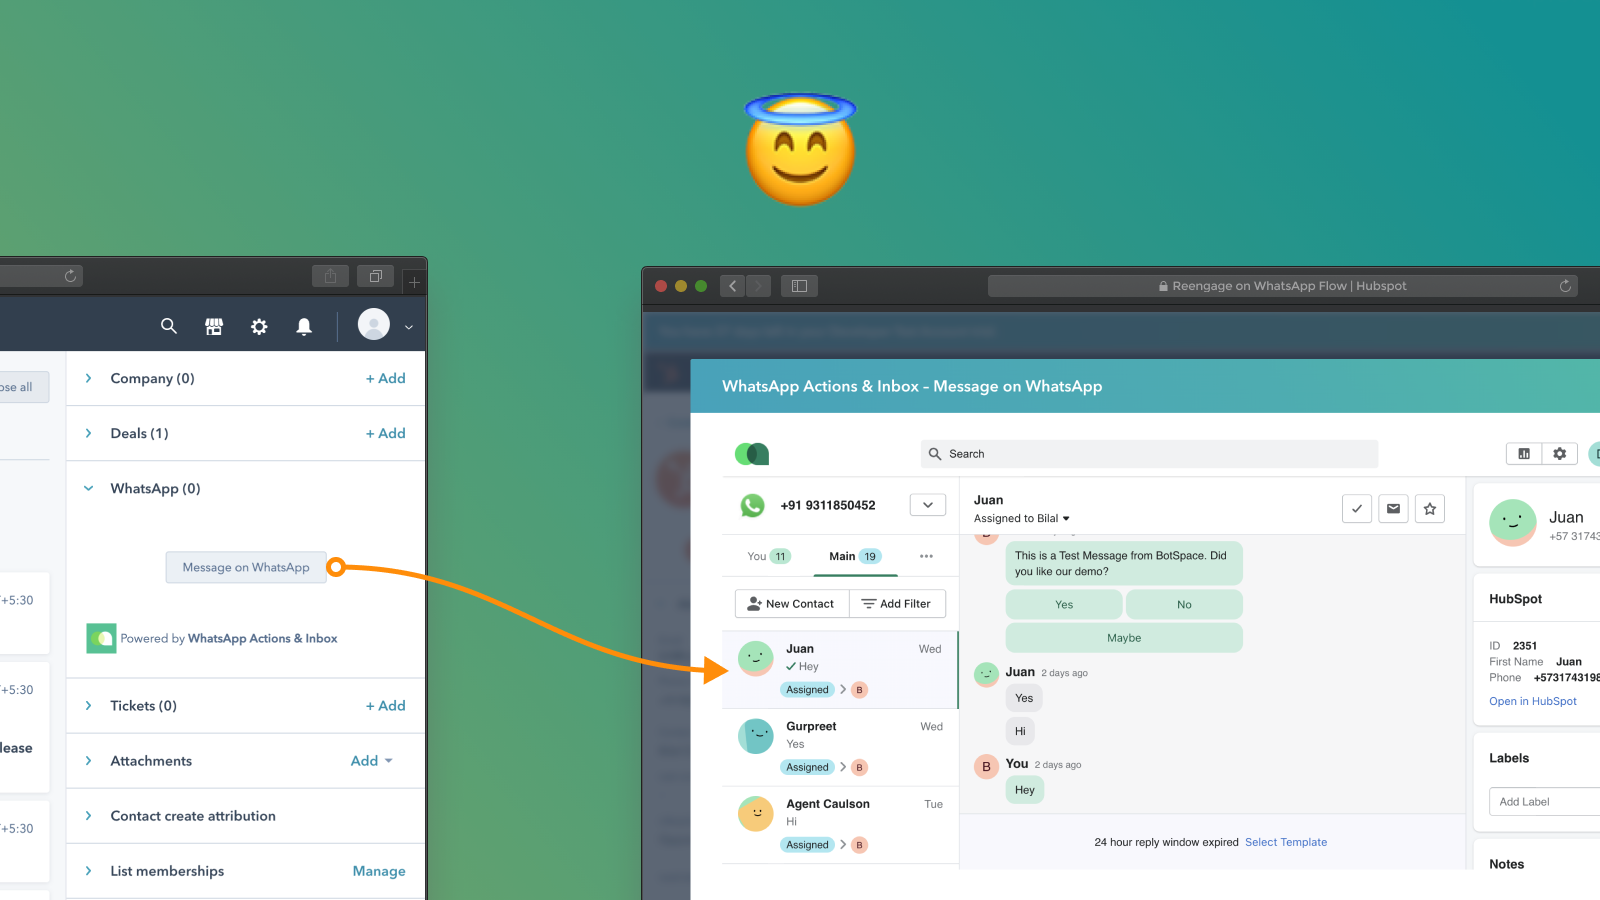Image resolution: width=1600 pixels, height=900 pixels.
Task: Star the conversation with Juan
Action: 1430,509
